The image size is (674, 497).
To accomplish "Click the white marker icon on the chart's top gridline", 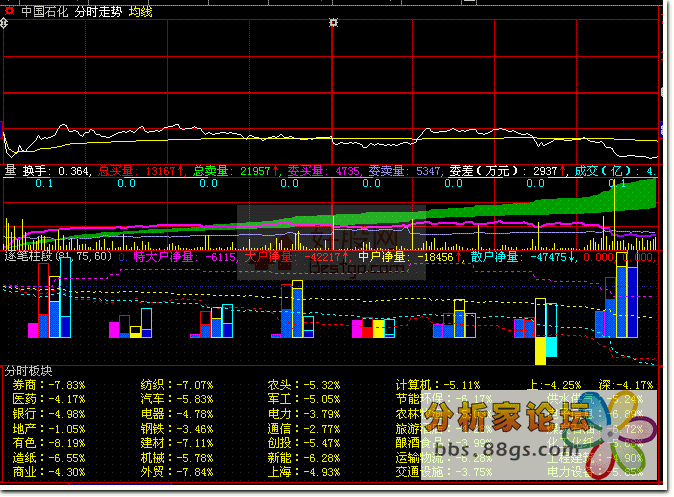I will pos(334,22).
